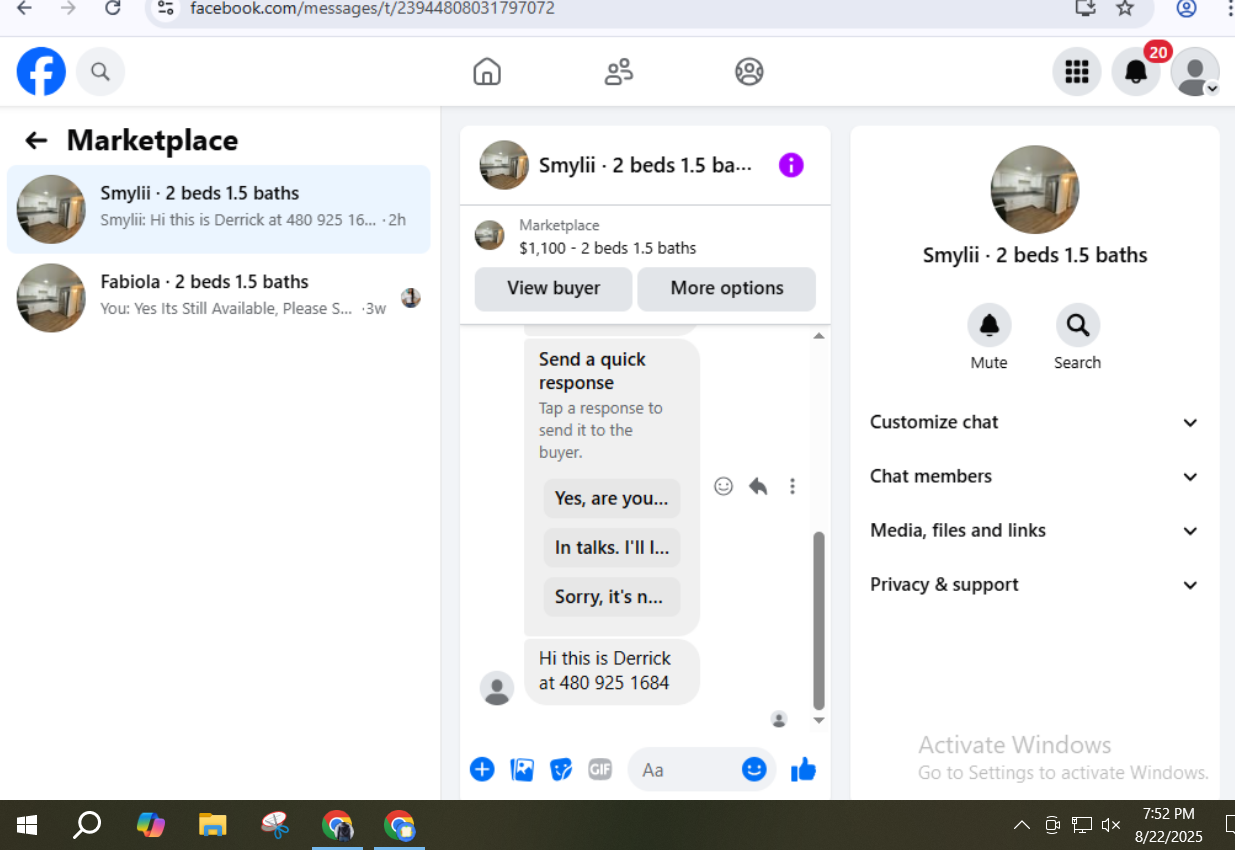Click the chat scrollbar thumb
Screen dimensions: 1235x850
819,621
